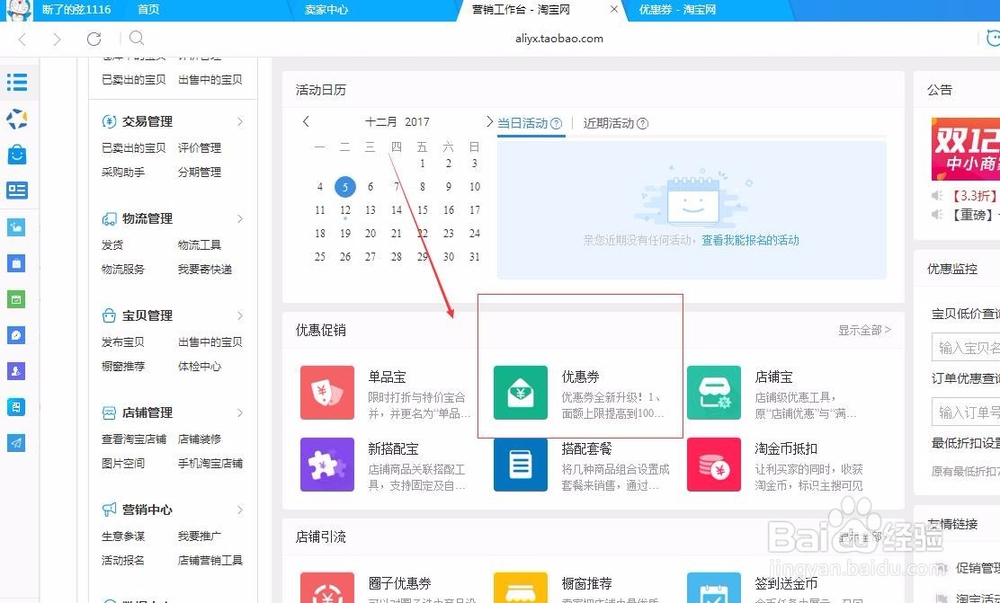The height and width of the screenshot is (603, 1000).
Task: Click the 店铺宝 teal shop icon
Action: tap(714, 393)
